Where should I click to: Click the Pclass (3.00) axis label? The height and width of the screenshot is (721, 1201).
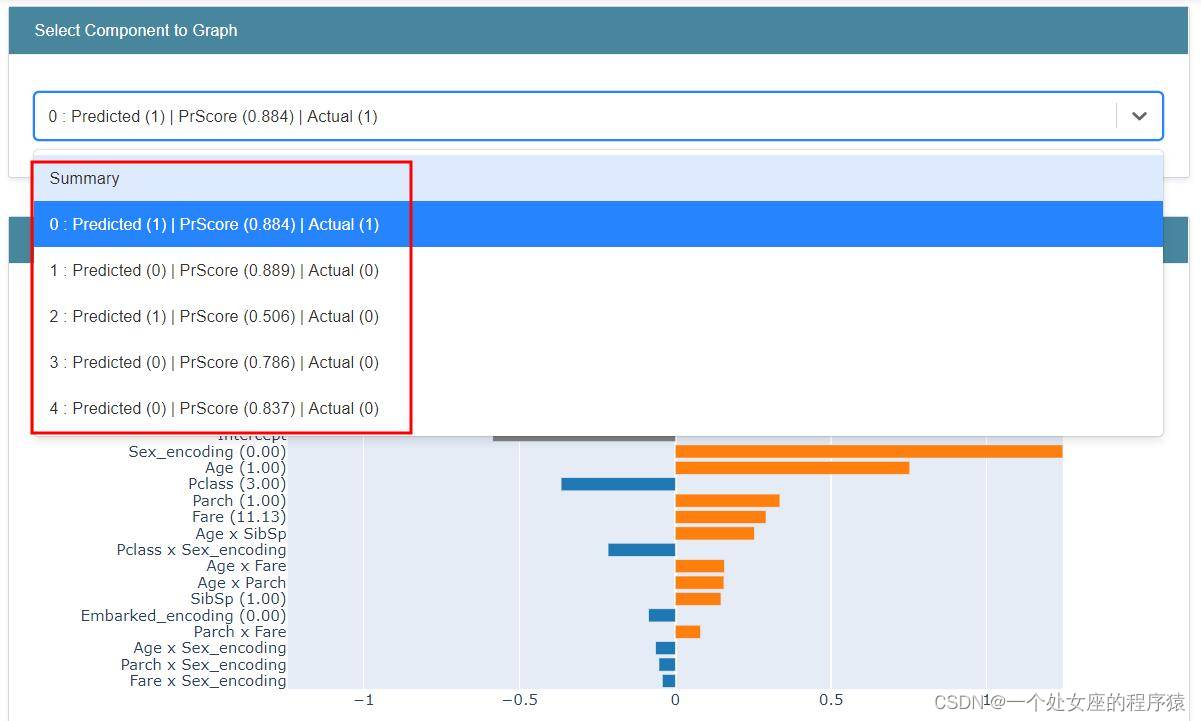[237, 484]
